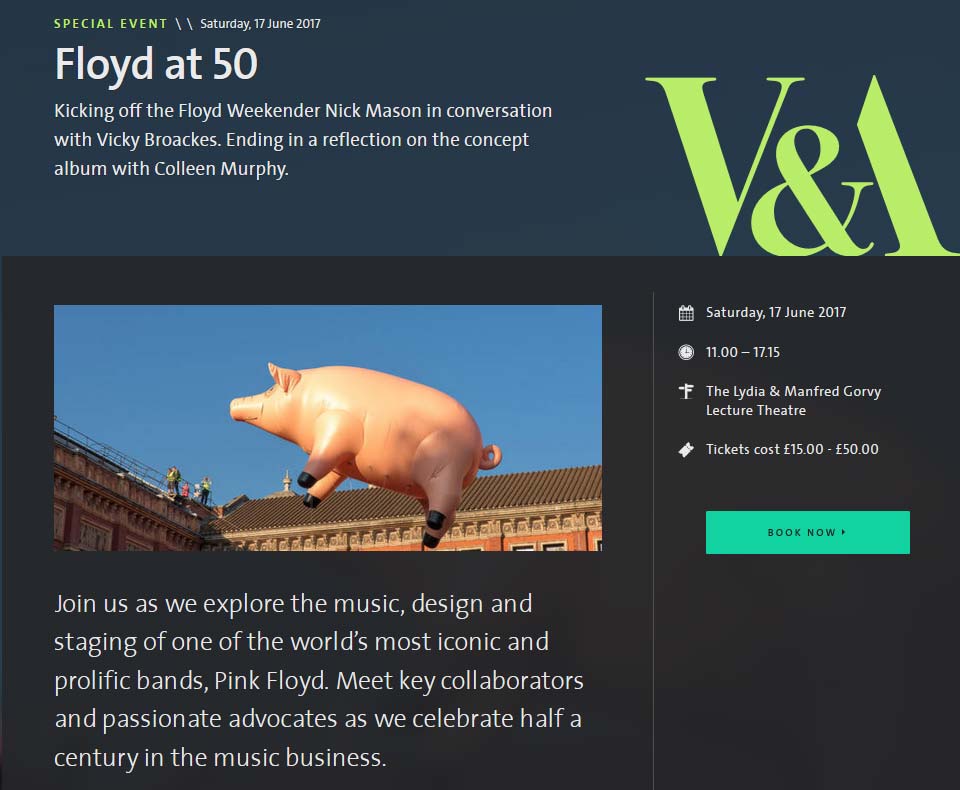The width and height of the screenshot is (960, 790).
Task: Click the calendar icon beside the date
Action: click(686, 313)
